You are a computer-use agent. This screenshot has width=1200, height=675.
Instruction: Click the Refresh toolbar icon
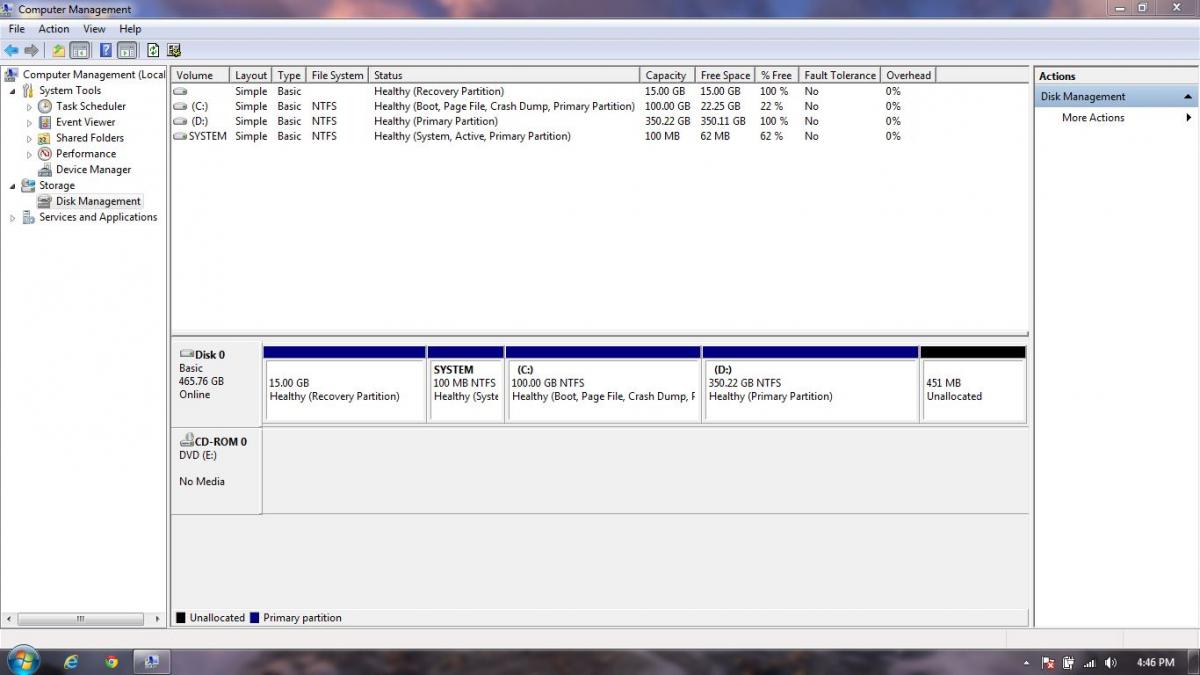[153, 50]
